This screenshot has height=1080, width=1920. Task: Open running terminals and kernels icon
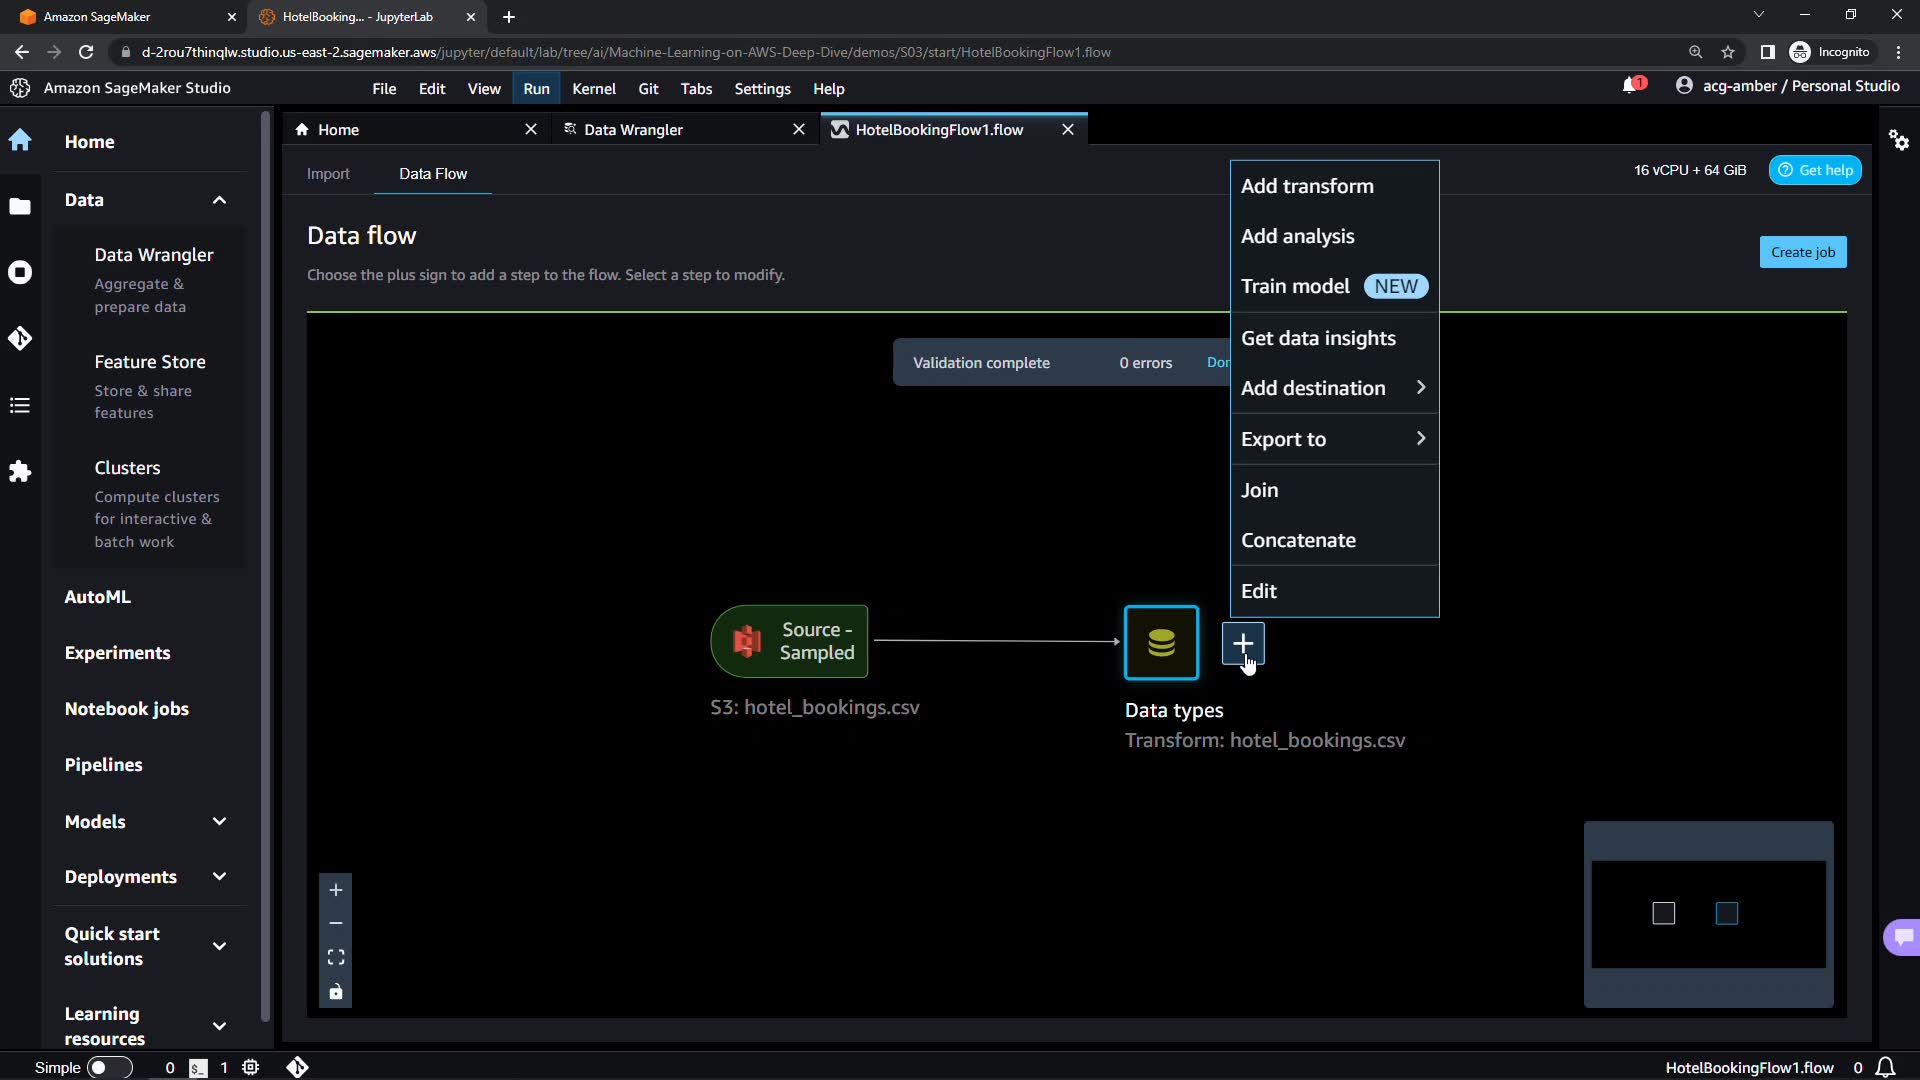click(20, 272)
